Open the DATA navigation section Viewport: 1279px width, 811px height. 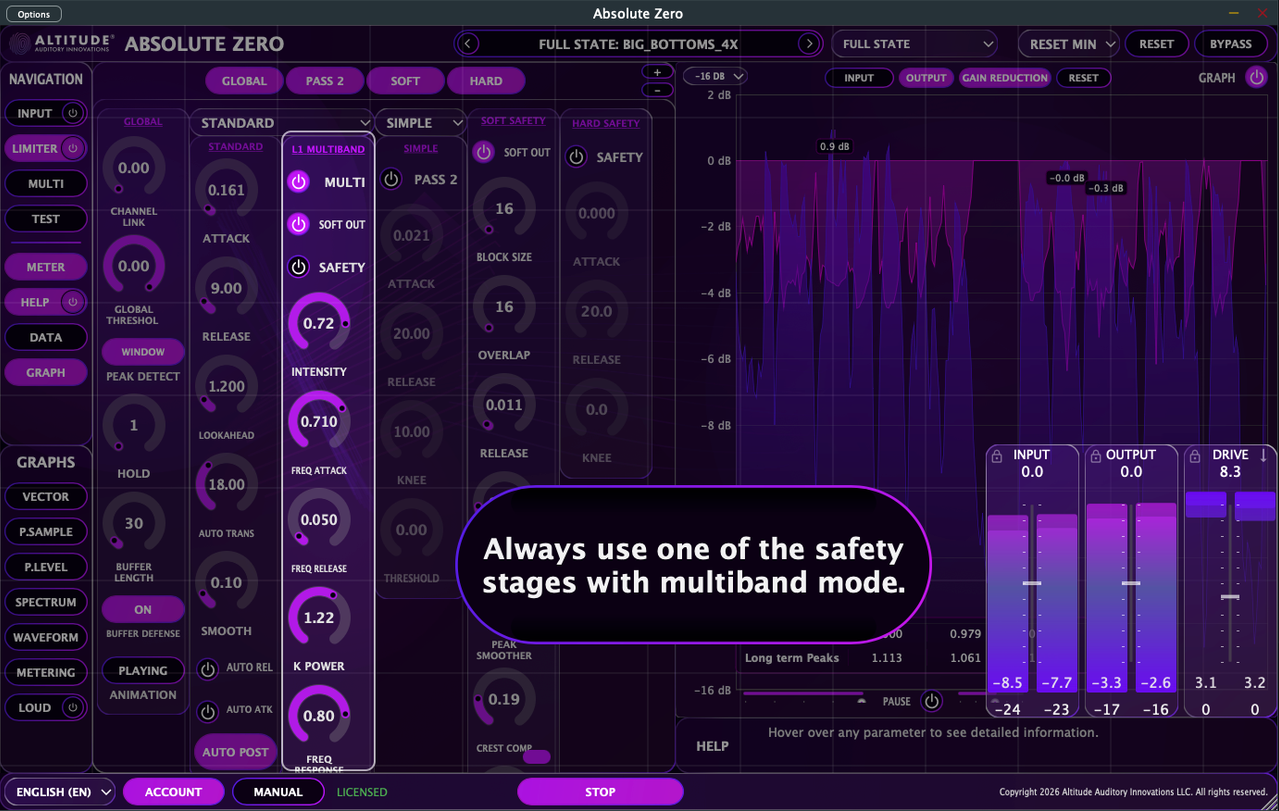46,337
